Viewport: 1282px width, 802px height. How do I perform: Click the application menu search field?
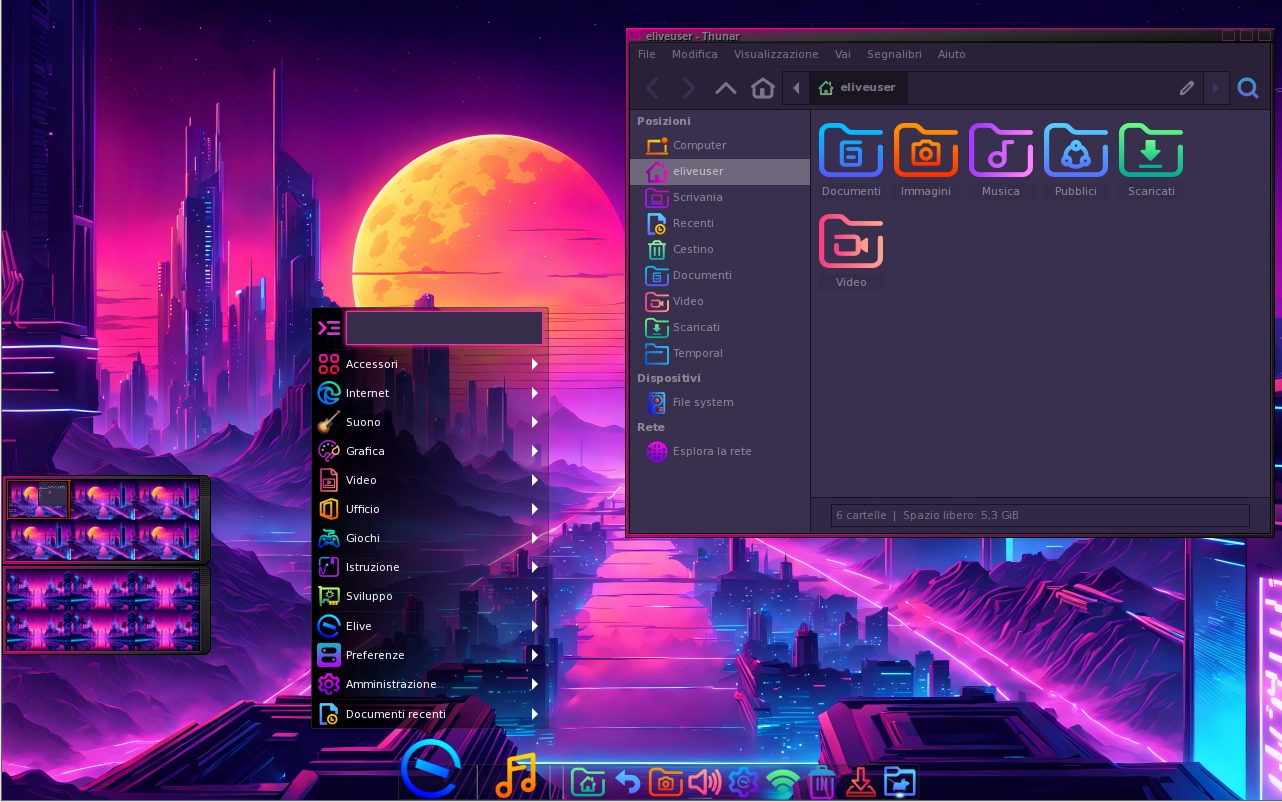[444, 328]
